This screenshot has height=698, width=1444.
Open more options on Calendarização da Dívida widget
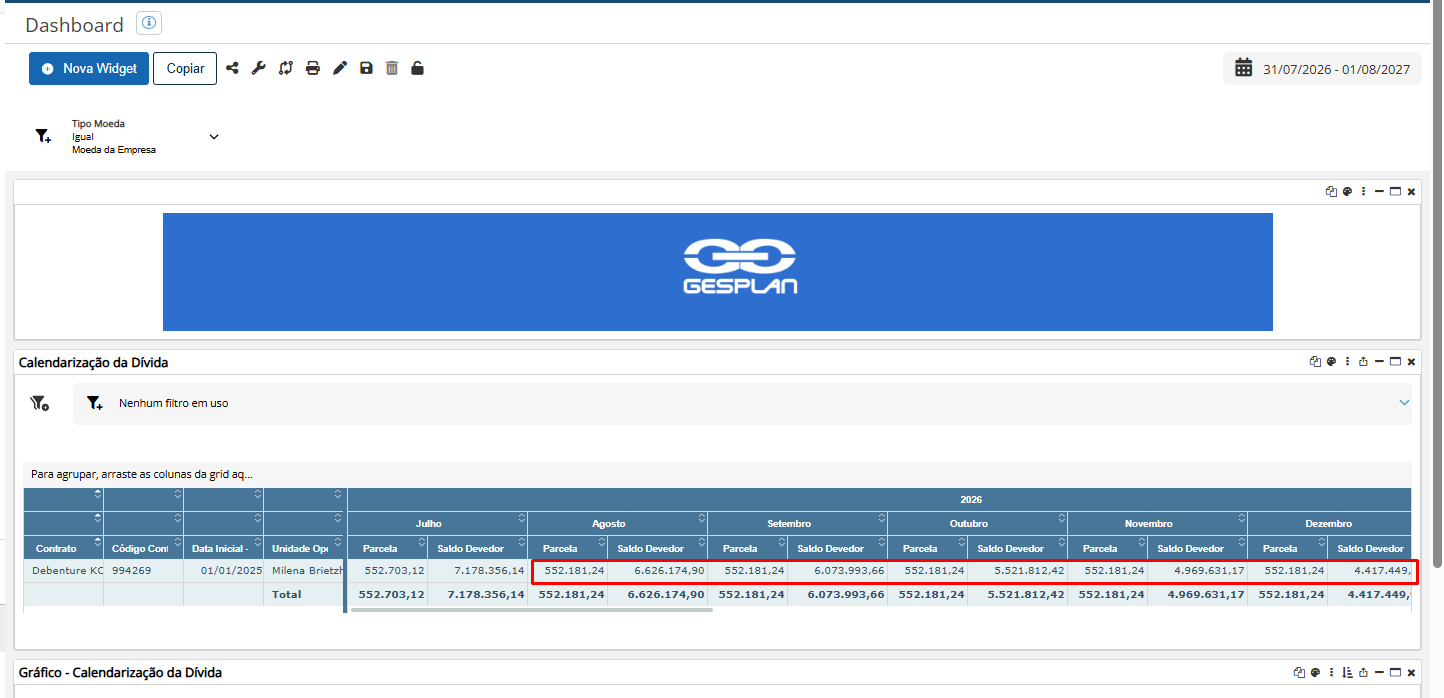[1347, 362]
